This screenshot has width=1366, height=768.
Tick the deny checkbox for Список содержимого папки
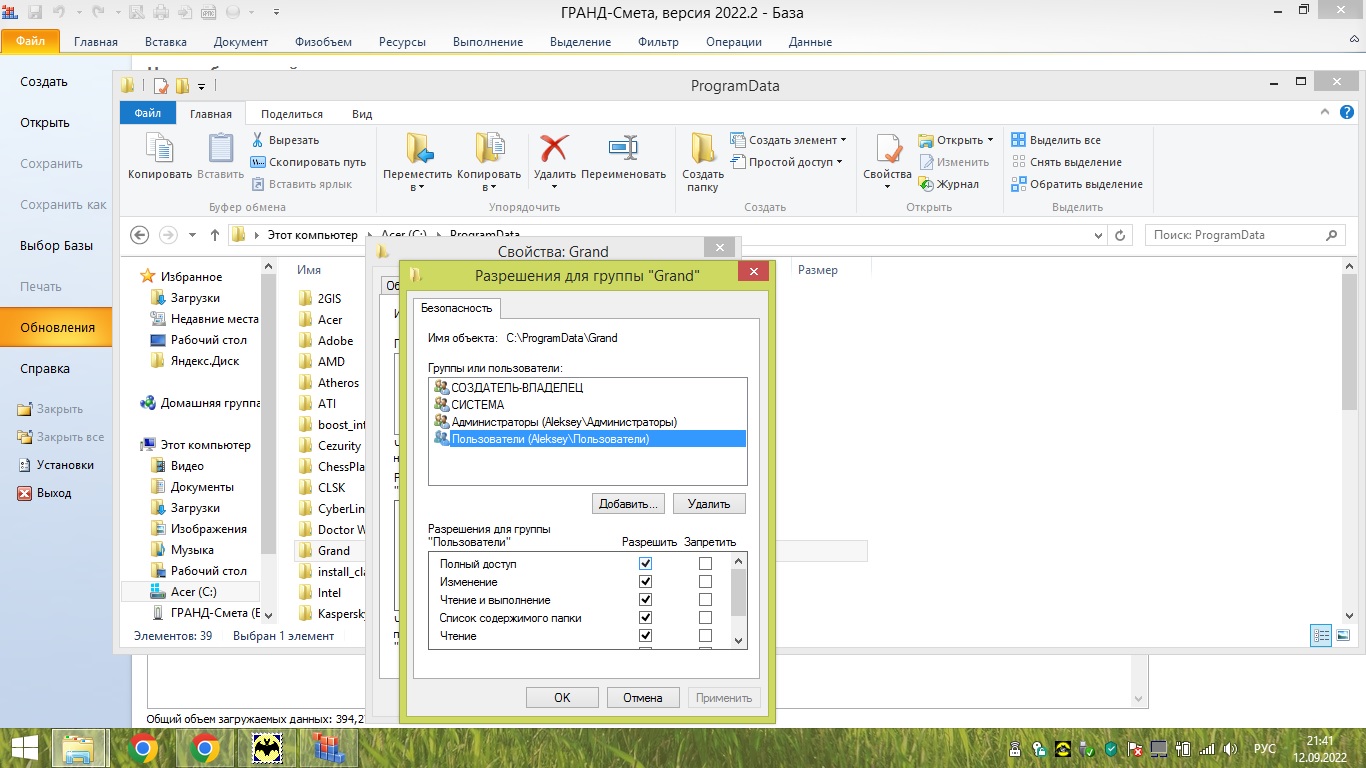tap(705, 618)
